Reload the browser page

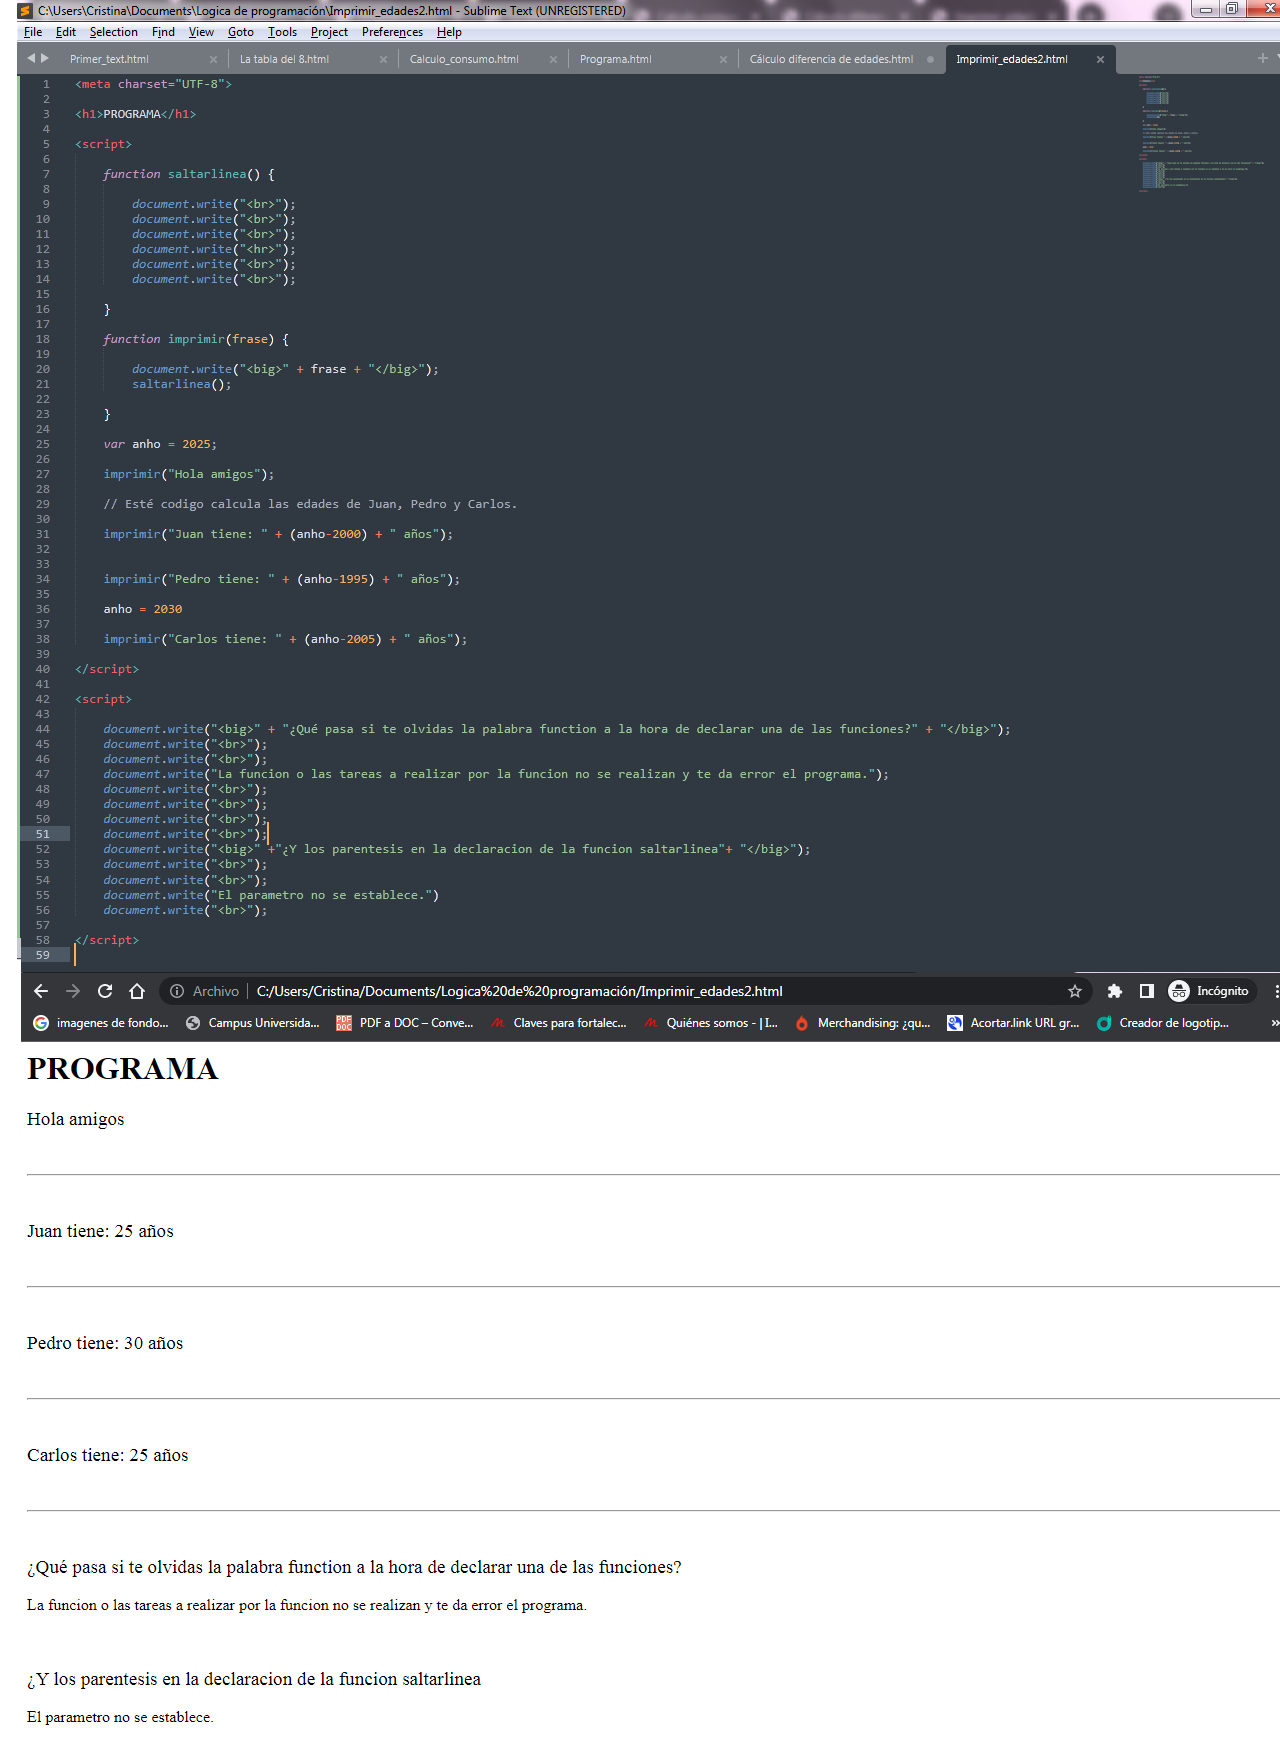(105, 991)
